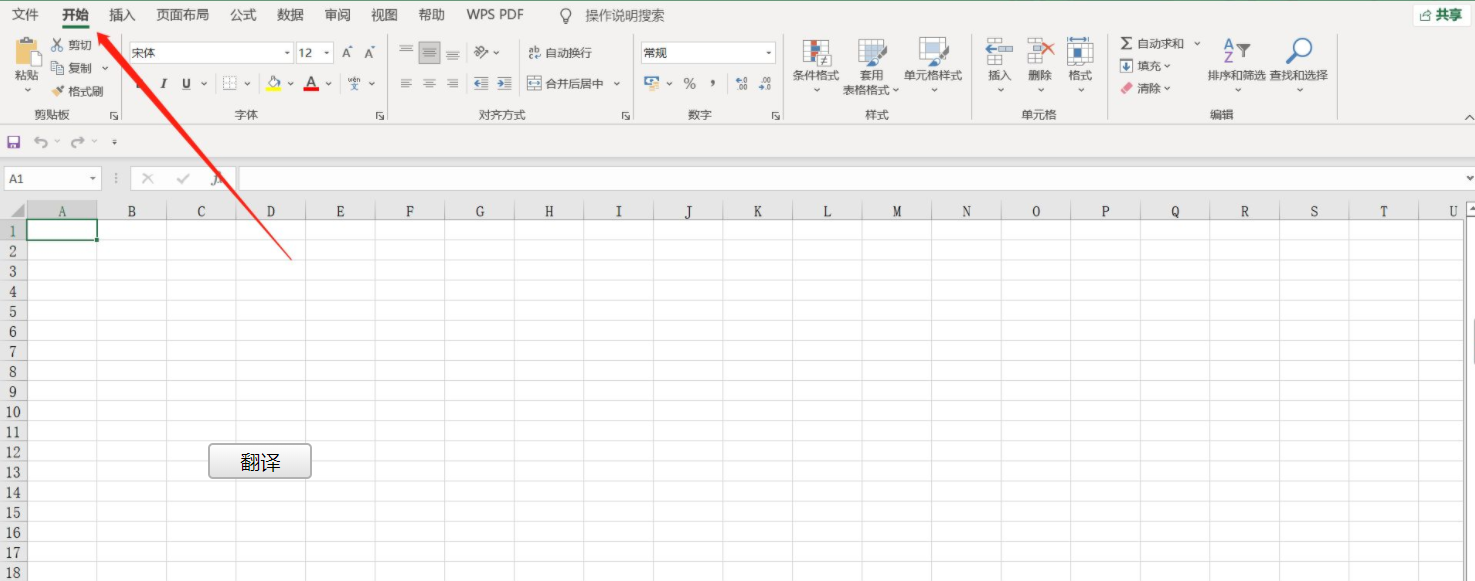The width and height of the screenshot is (1475, 581).
Task: Click the Sort and Filter (排序和筛选) icon
Action: click(1236, 52)
